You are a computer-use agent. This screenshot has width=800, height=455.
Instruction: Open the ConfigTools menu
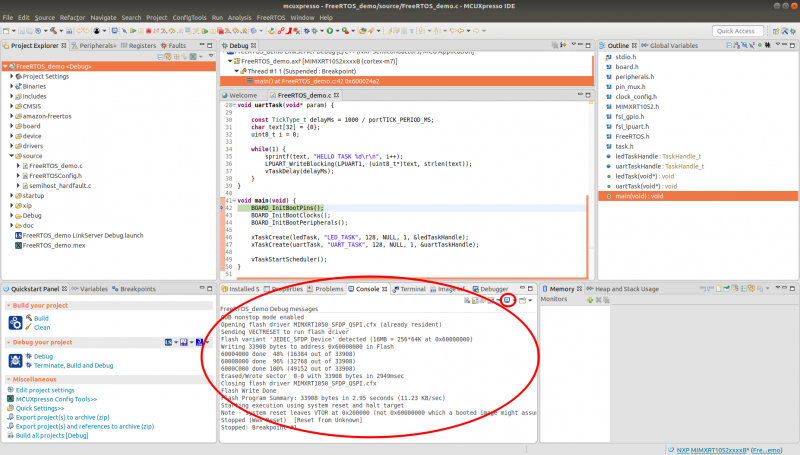[188, 18]
